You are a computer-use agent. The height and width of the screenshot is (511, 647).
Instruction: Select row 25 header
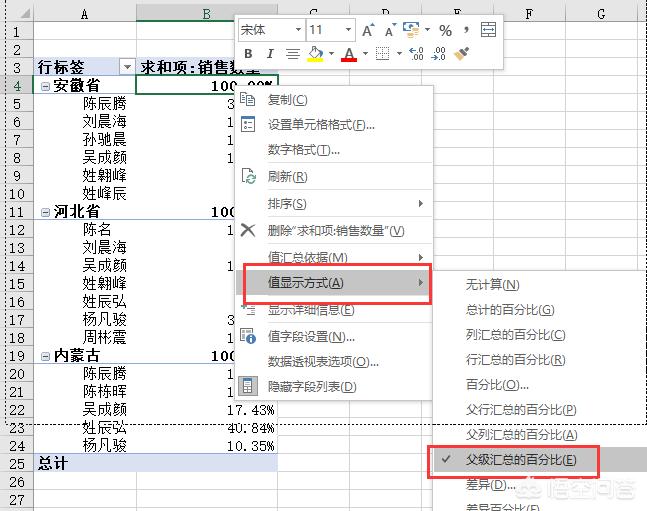click(x=17, y=464)
